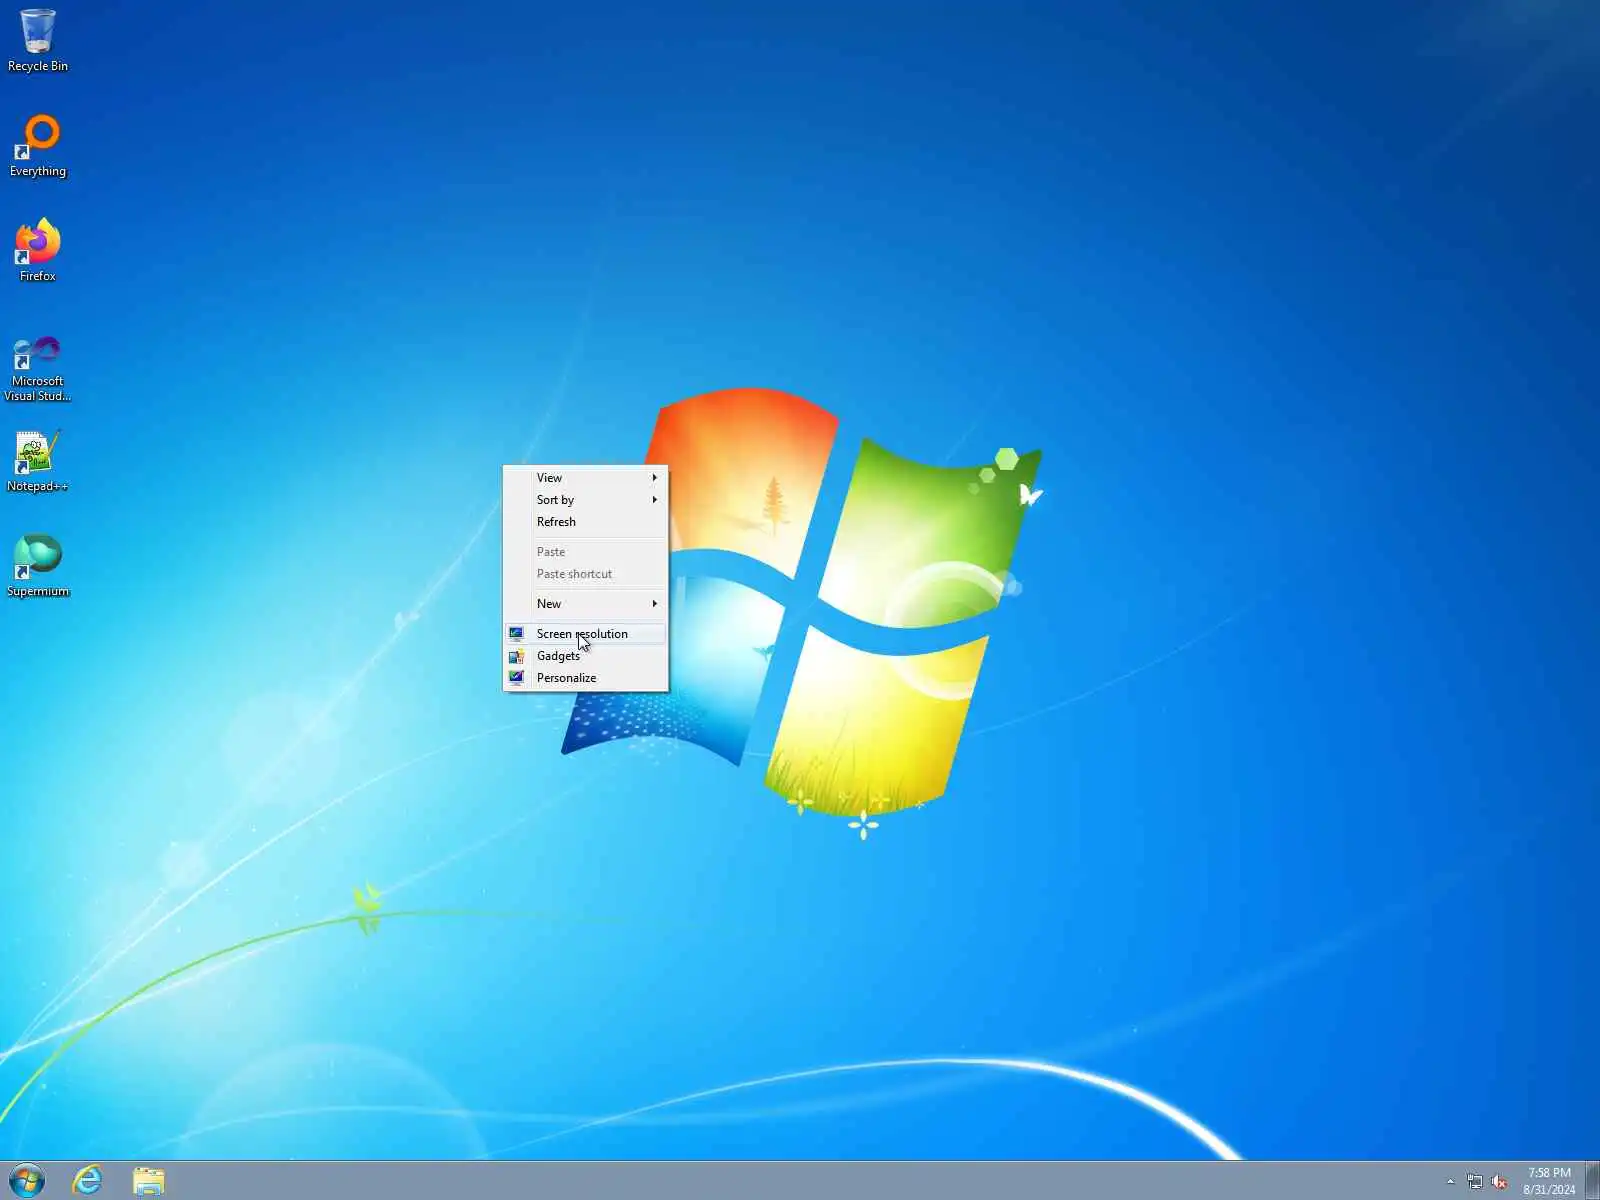The width and height of the screenshot is (1600, 1200).
Task: Open the clock showing 7:58 PM
Action: point(1549,1181)
